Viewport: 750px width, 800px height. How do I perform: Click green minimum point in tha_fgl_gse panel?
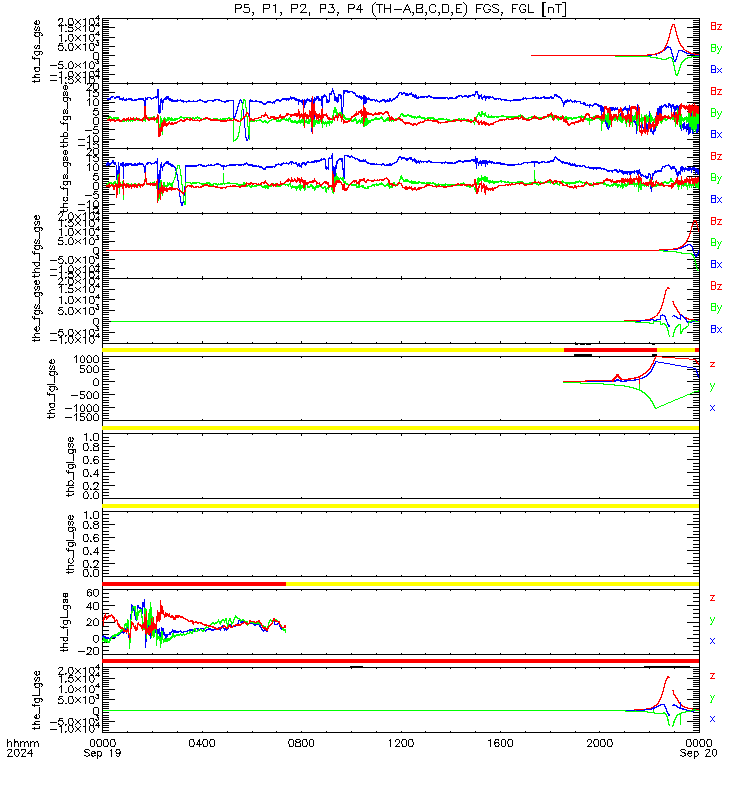[x=656, y=408]
